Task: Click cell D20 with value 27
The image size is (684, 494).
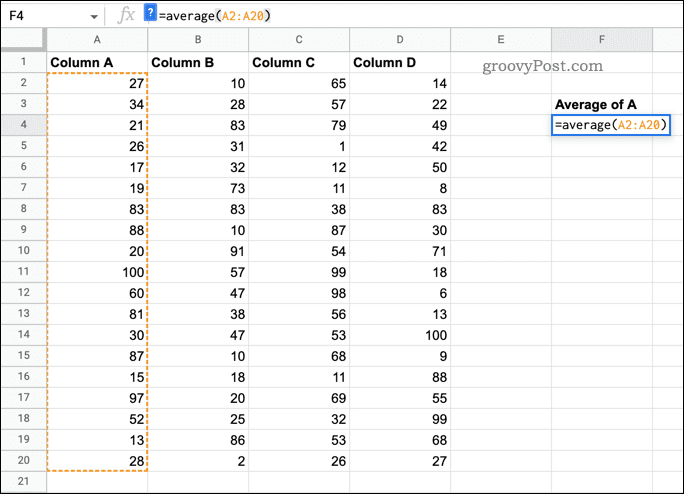Action: click(400, 461)
